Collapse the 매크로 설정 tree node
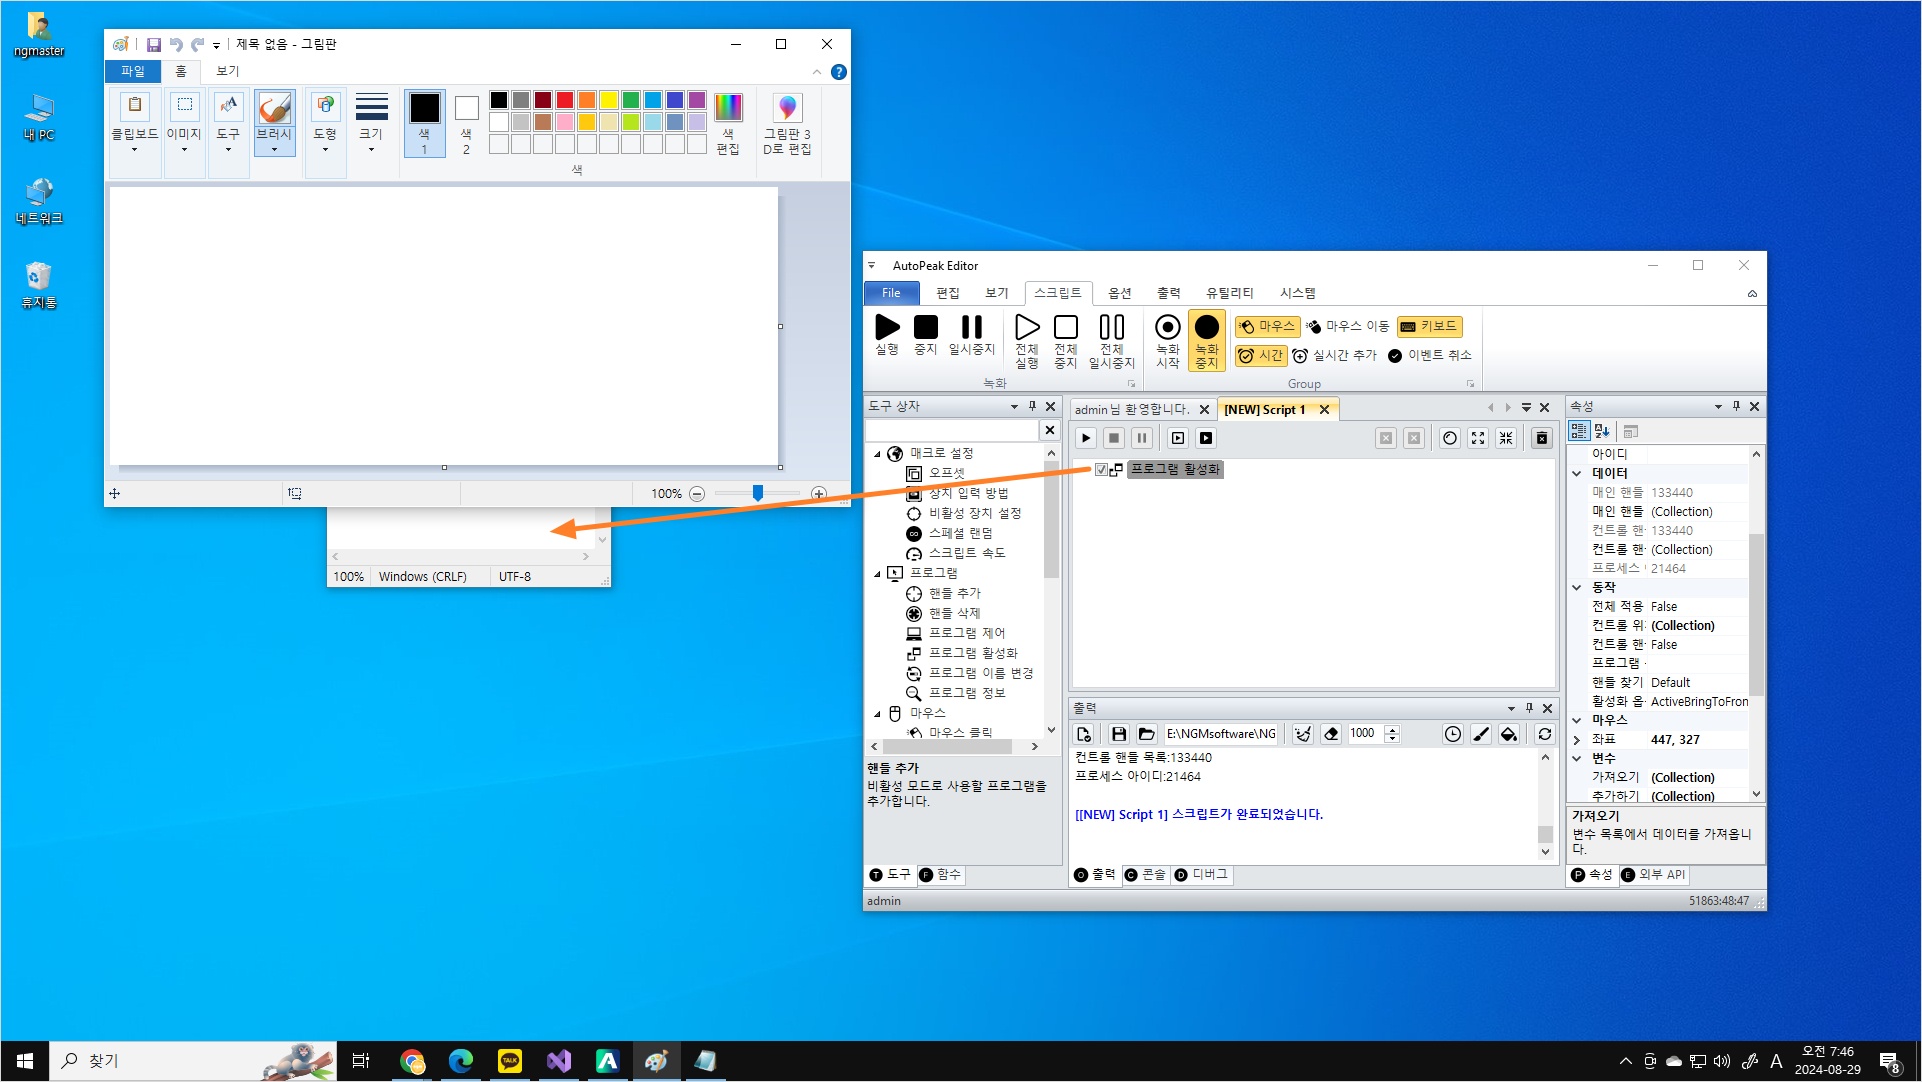The width and height of the screenshot is (1922, 1082). [878, 454]
